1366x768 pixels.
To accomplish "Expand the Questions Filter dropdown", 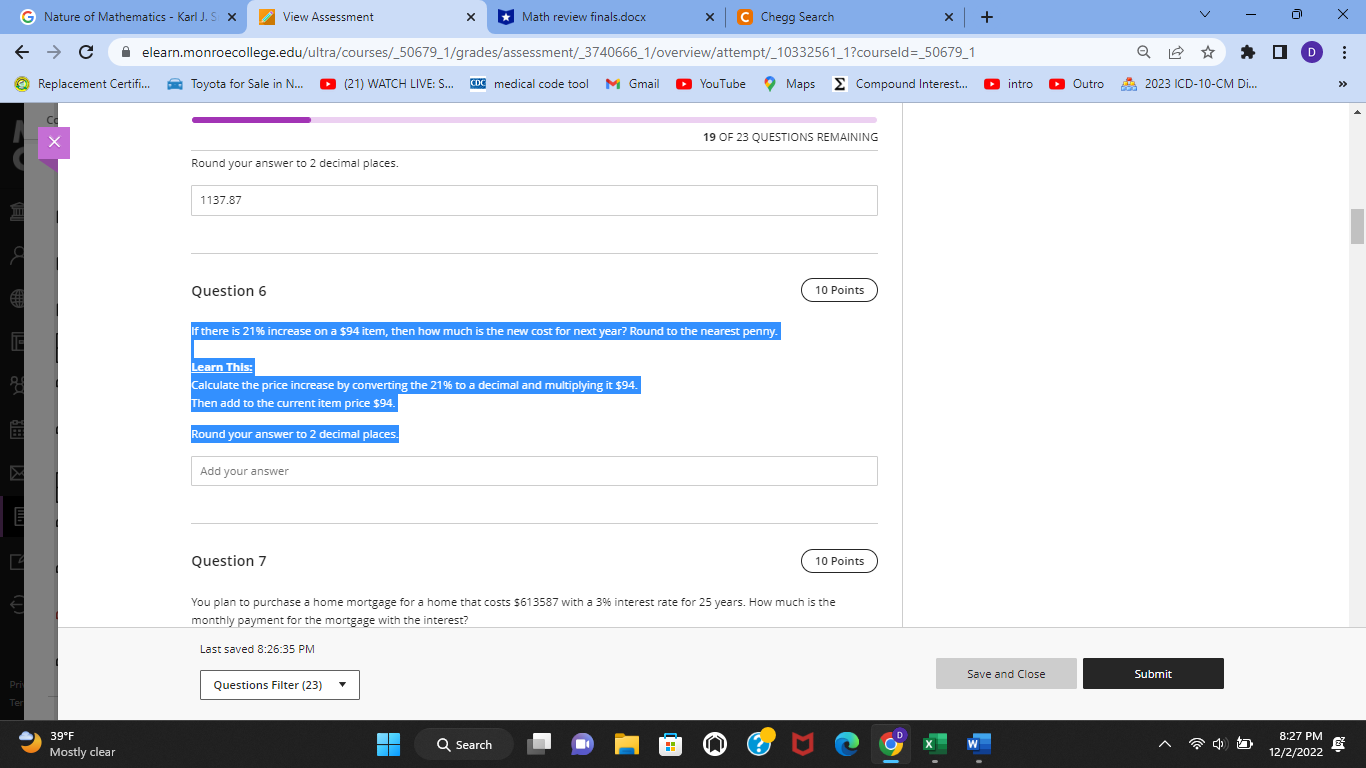I will 279,684.
